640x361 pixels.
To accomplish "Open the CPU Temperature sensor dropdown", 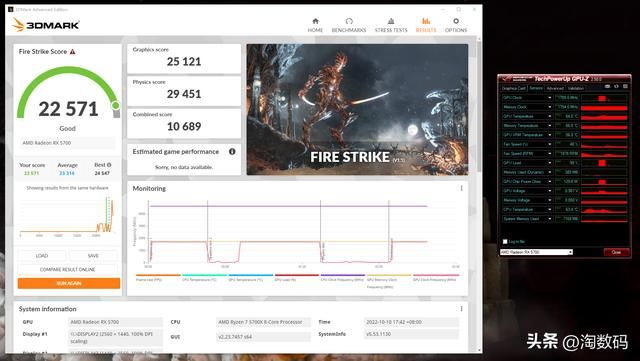I will pyautogui.click(x=550, y=209).
